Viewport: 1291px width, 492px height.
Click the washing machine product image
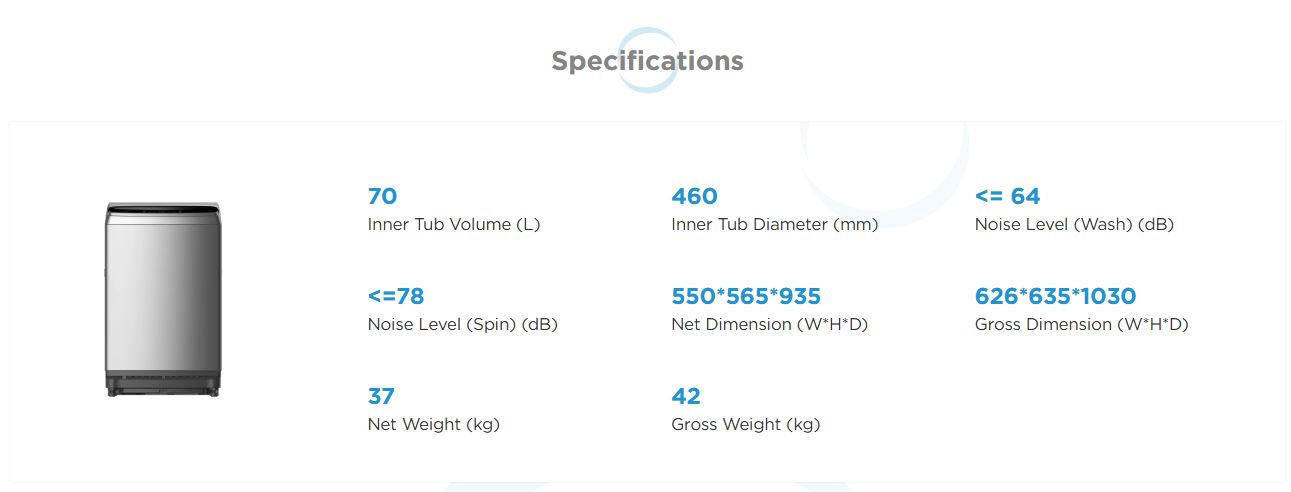pyautogui.click(x=164, y=300)
